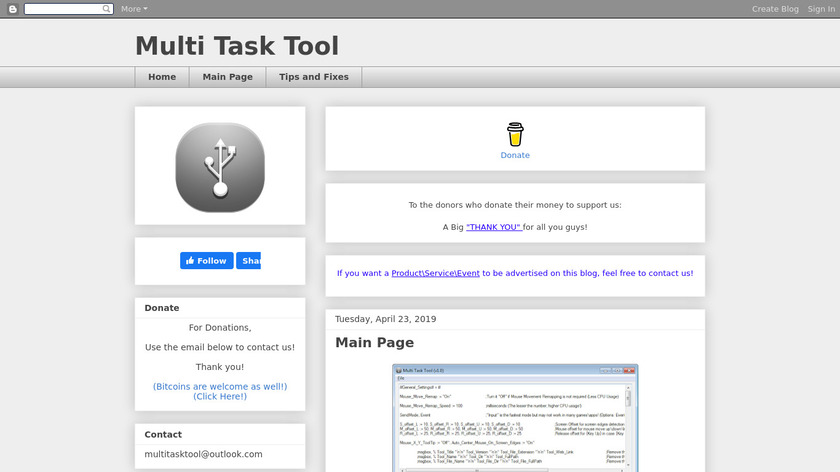Switch to the Main Page tab
Image resolution: width=840 pixels, height=472 pixels.
227,77
